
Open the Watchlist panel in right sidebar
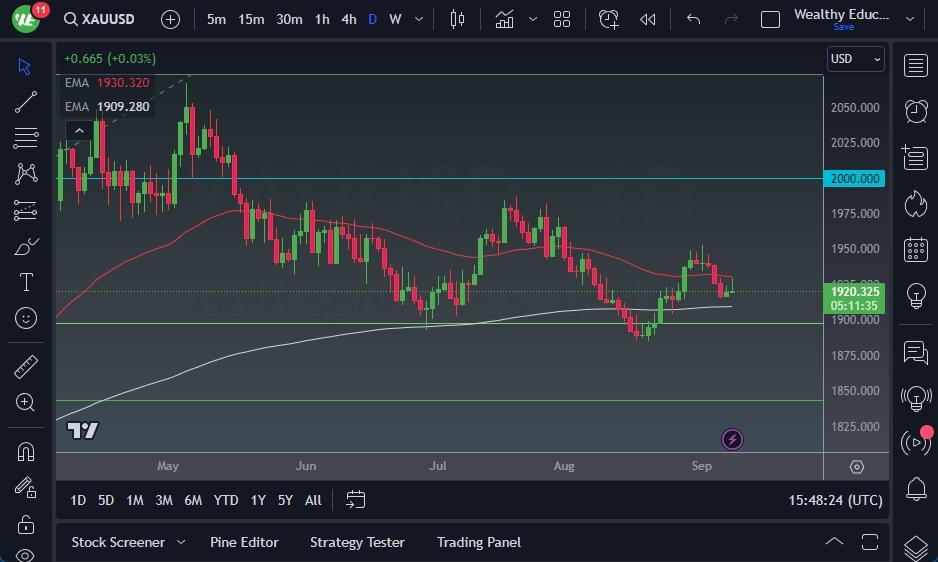pos(915,66)
